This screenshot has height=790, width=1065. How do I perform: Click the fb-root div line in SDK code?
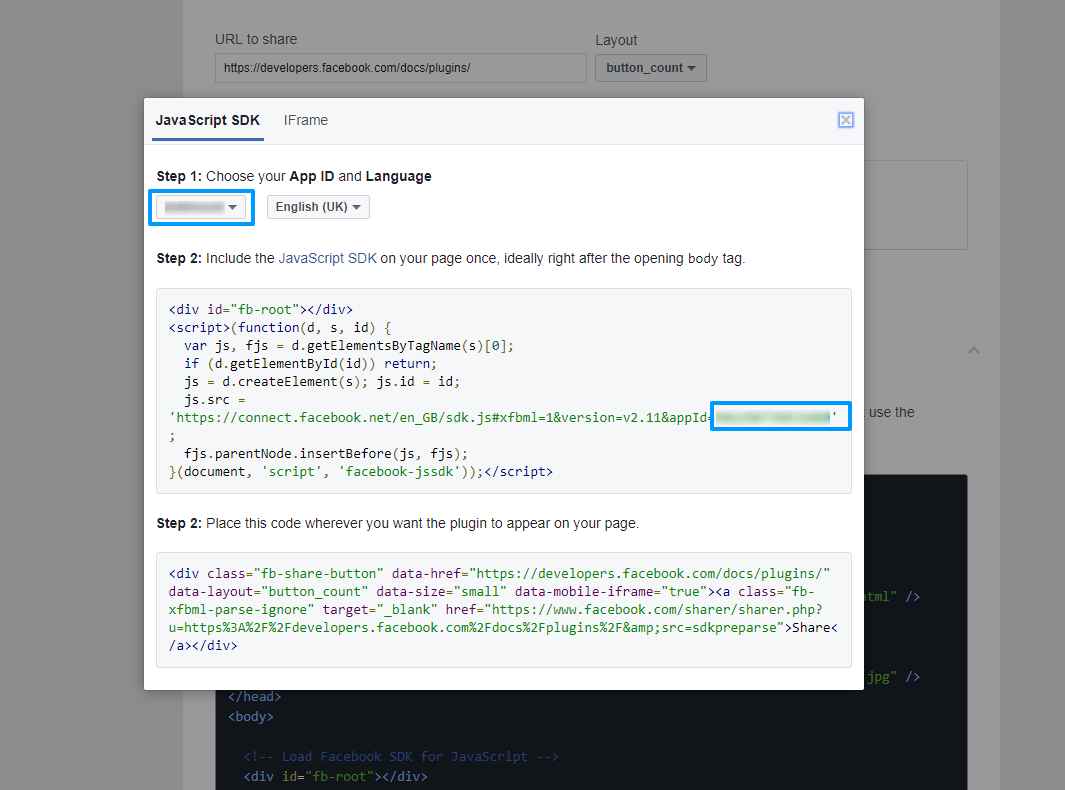pos(261,310)
